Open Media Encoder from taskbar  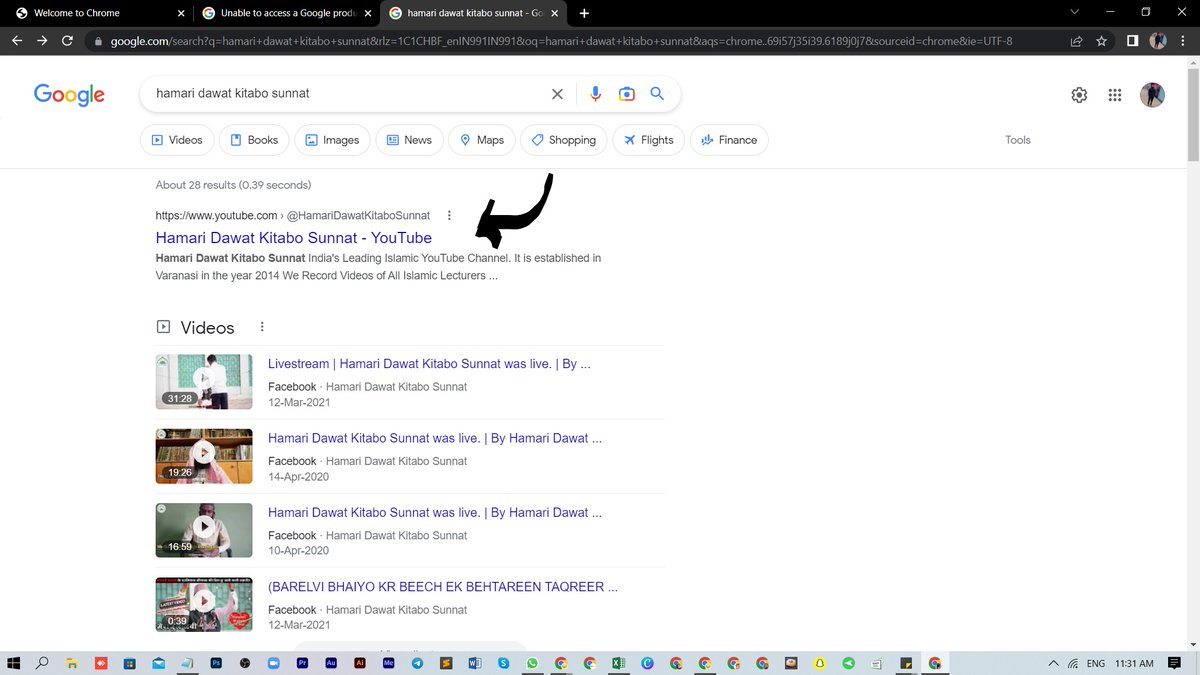tap(388, 662)
